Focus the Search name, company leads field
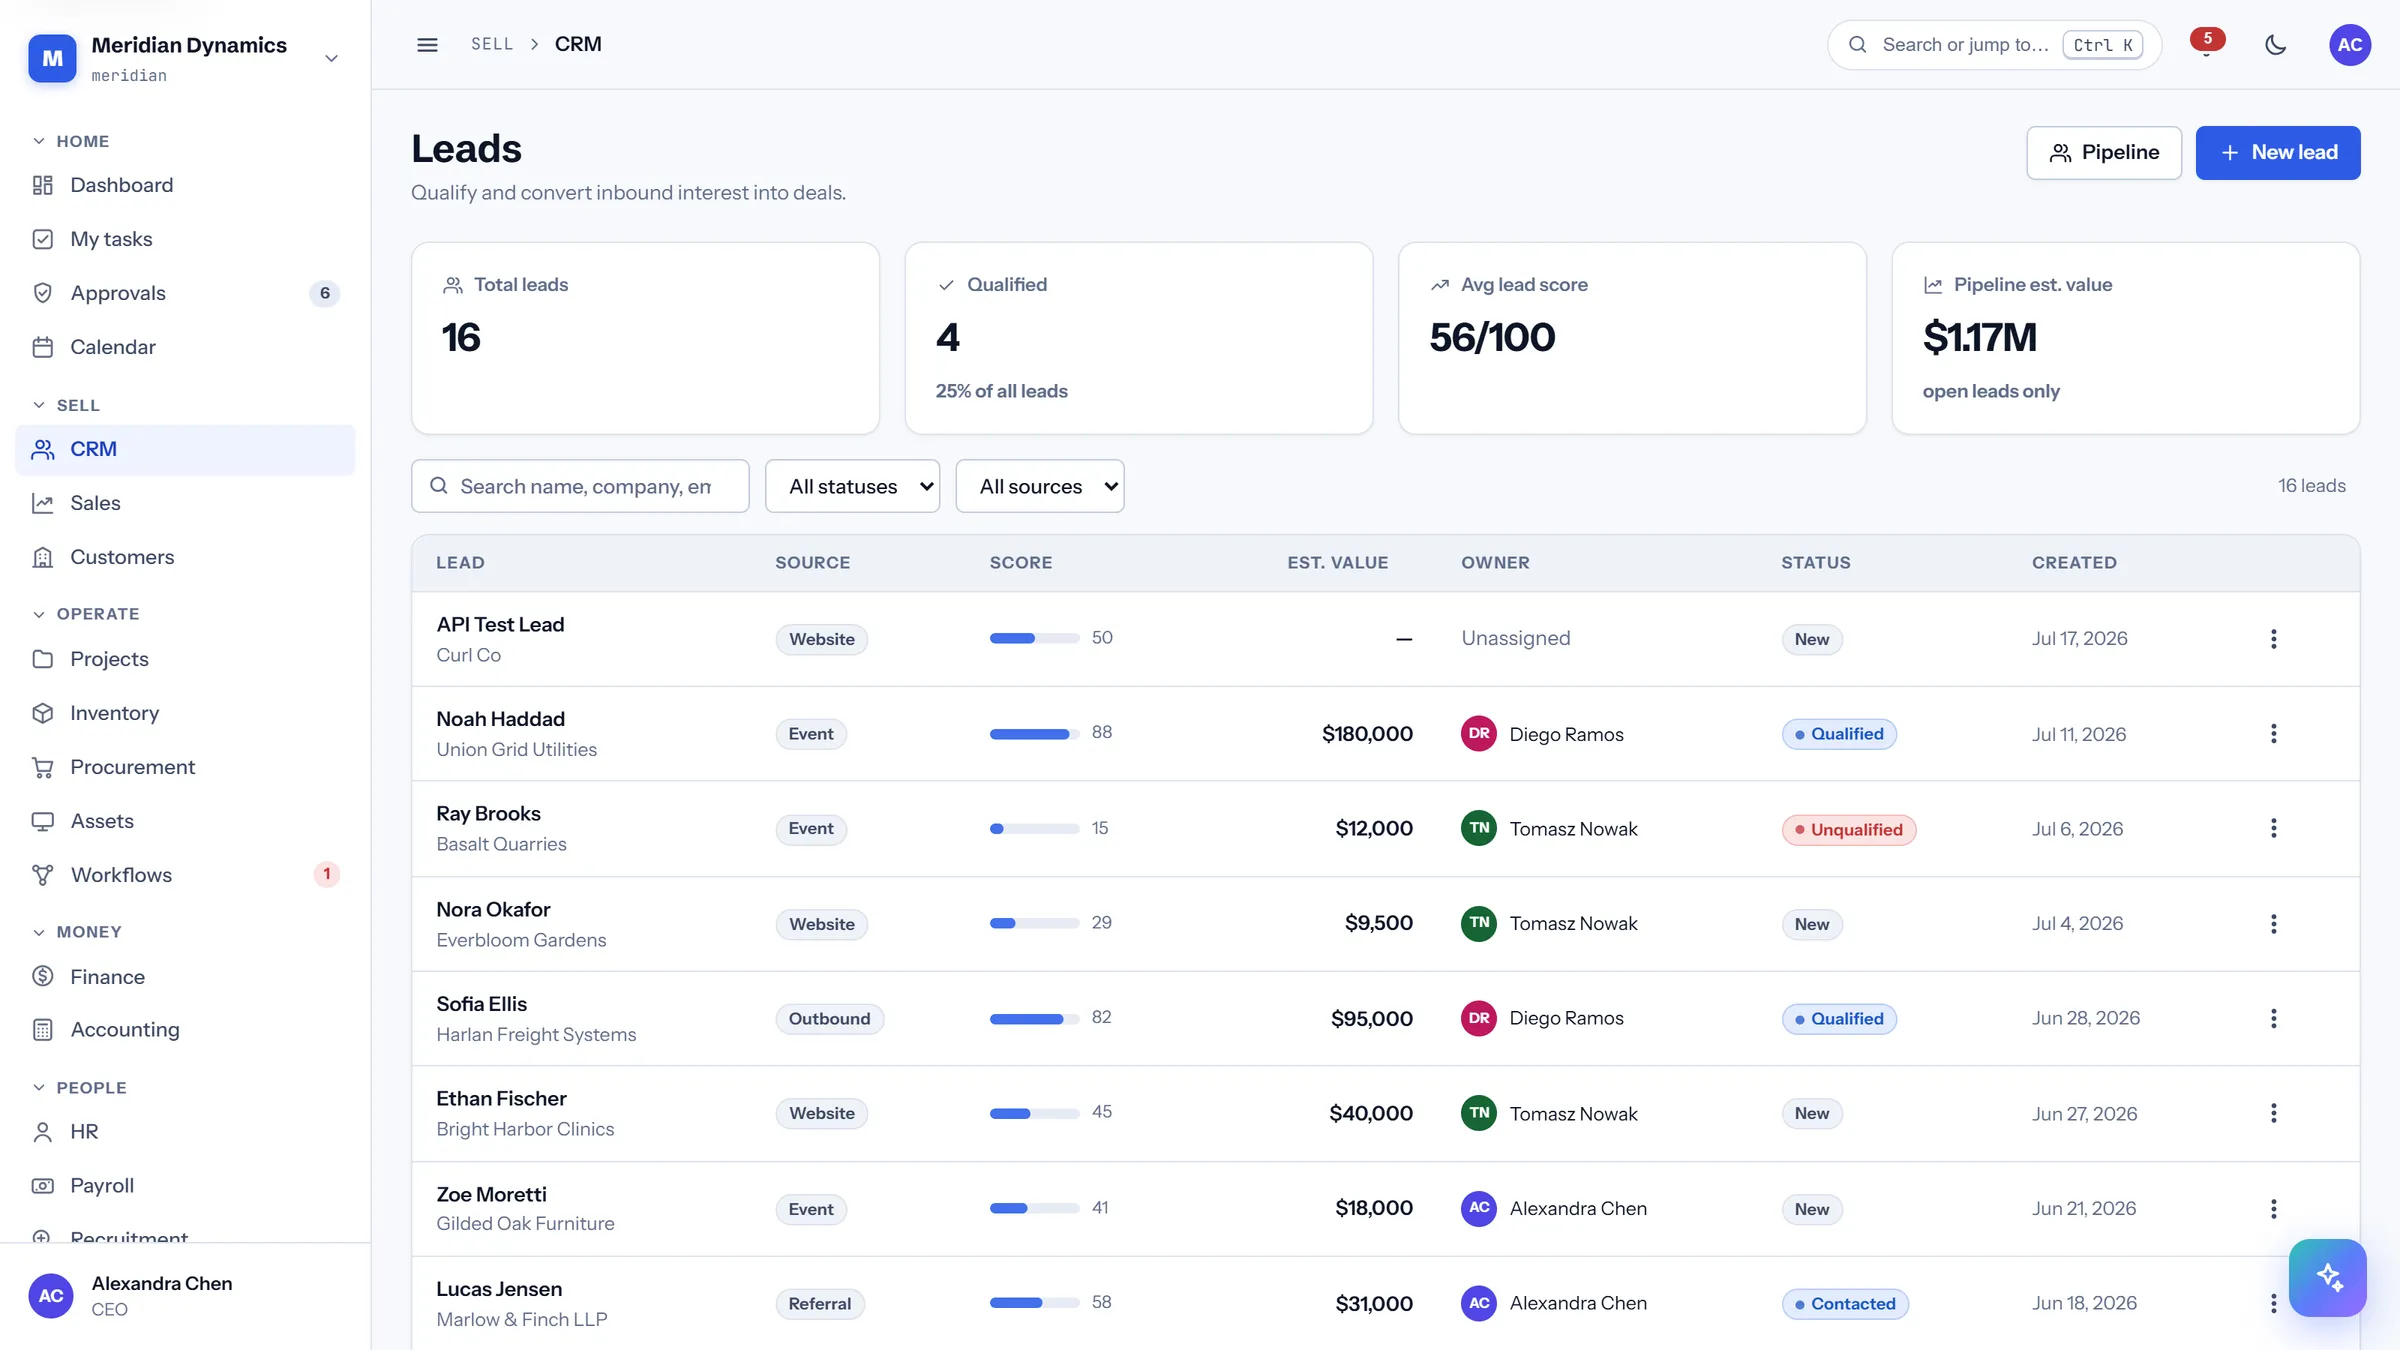The width and height of the screenshot is (2400, 1350). pyautogui.click(x=580, y=486)
